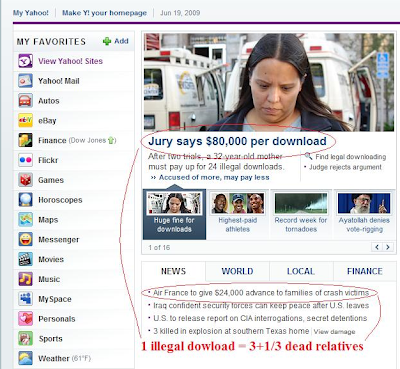400x369 pixels.
Task: Click the Dow Jones green up arrow
Action: click(x=111, y=141)
